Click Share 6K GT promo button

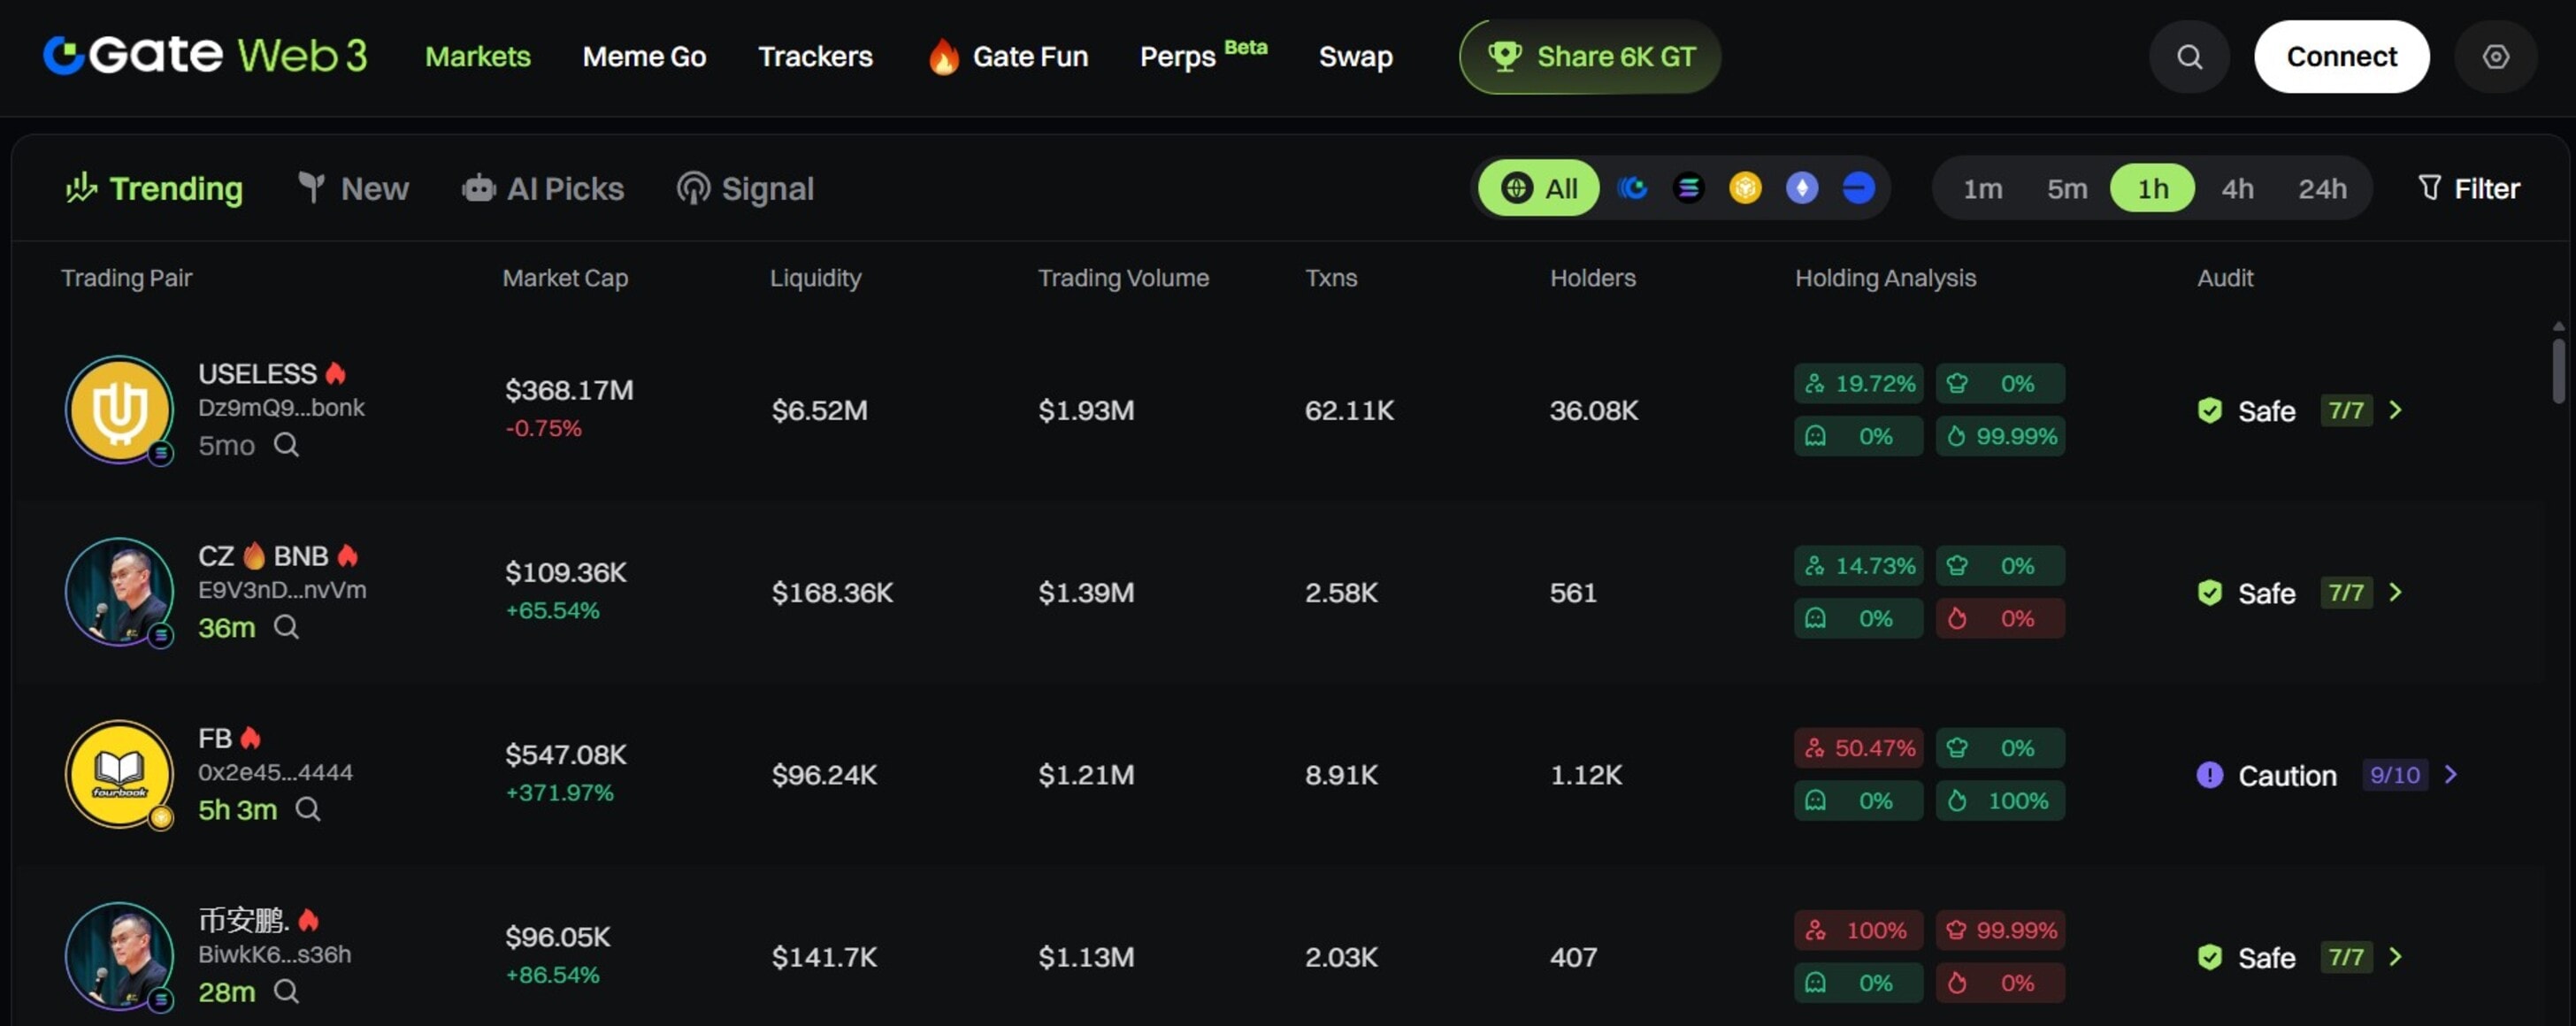pos(1590,57)
